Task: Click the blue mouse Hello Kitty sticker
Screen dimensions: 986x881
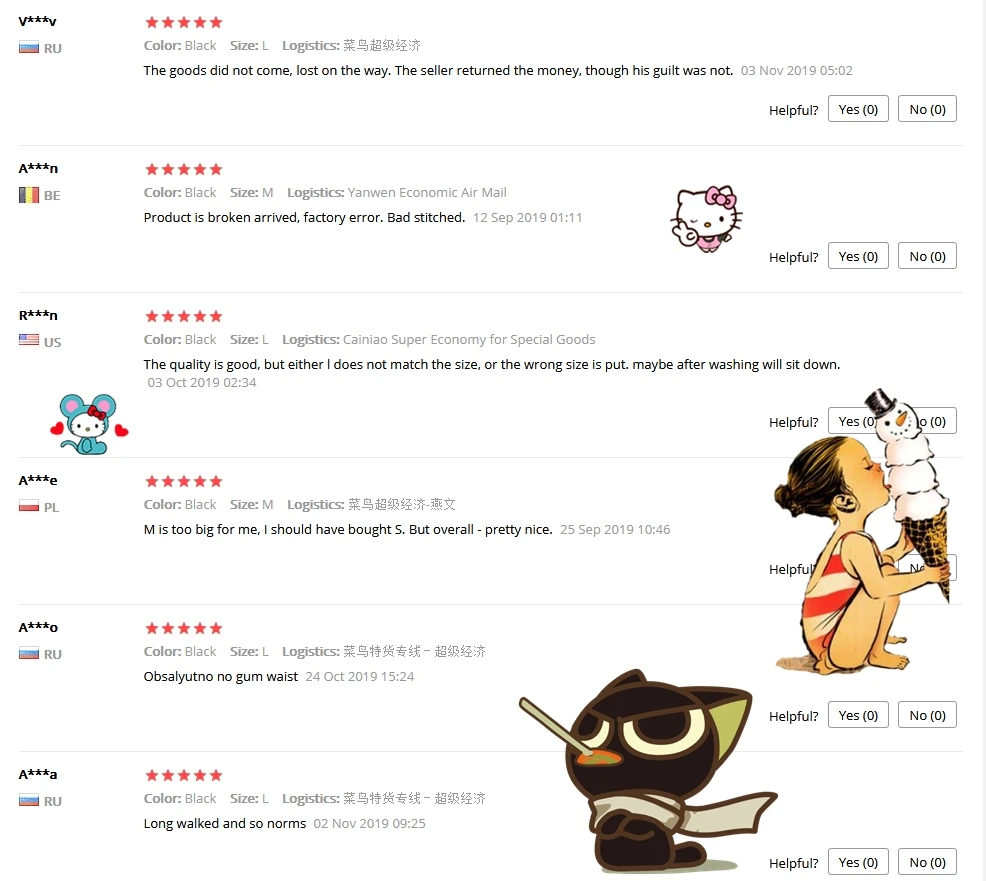Action: [89, 424]
